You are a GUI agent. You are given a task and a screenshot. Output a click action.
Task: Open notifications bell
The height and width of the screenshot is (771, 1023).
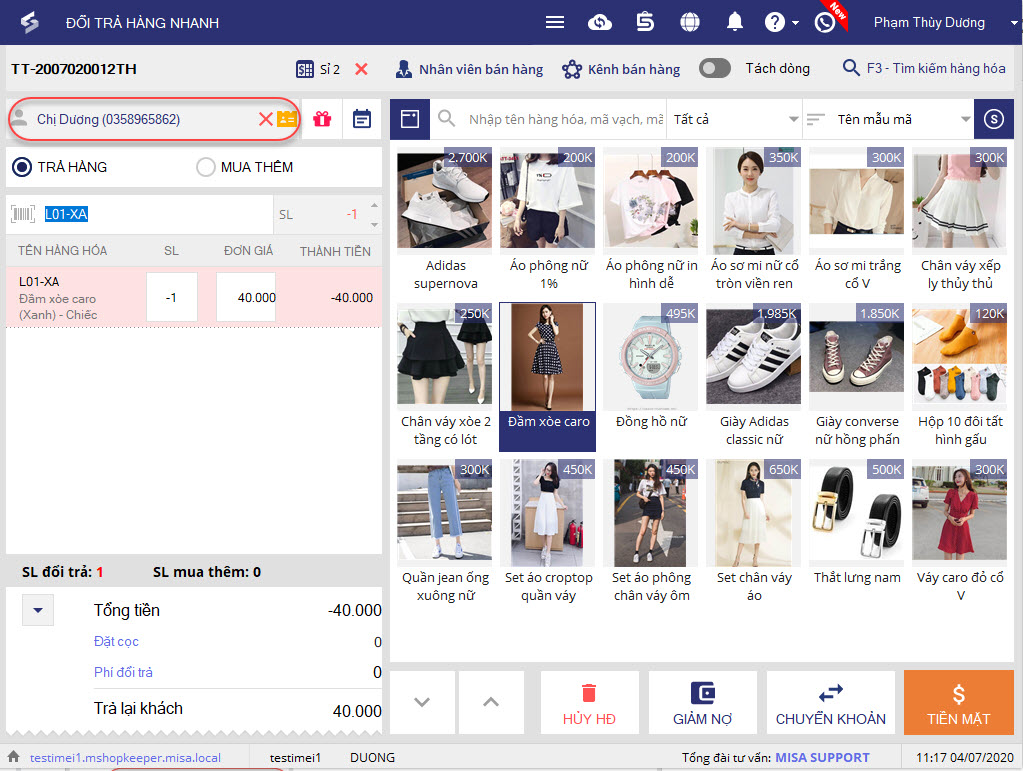pyautogui.click(x=735, y=23)
